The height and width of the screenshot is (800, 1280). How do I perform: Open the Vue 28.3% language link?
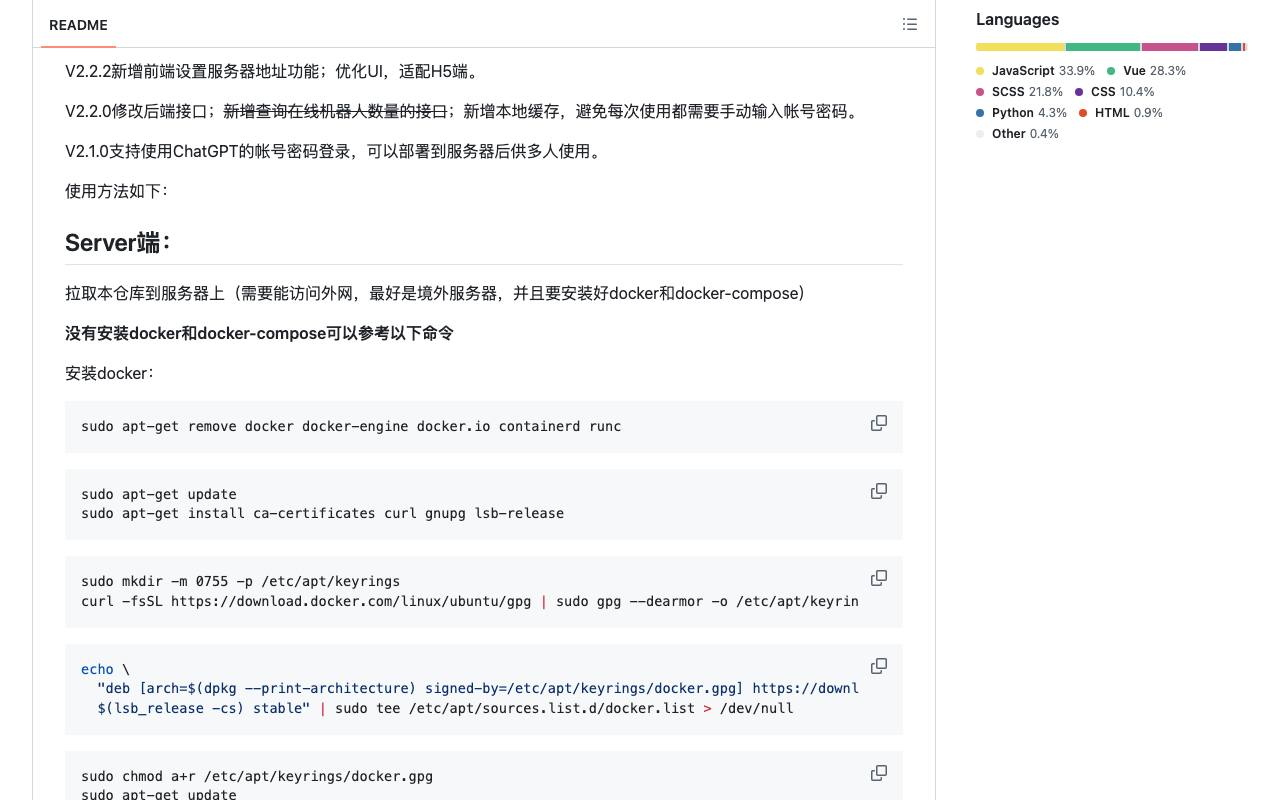point(1146,71)
